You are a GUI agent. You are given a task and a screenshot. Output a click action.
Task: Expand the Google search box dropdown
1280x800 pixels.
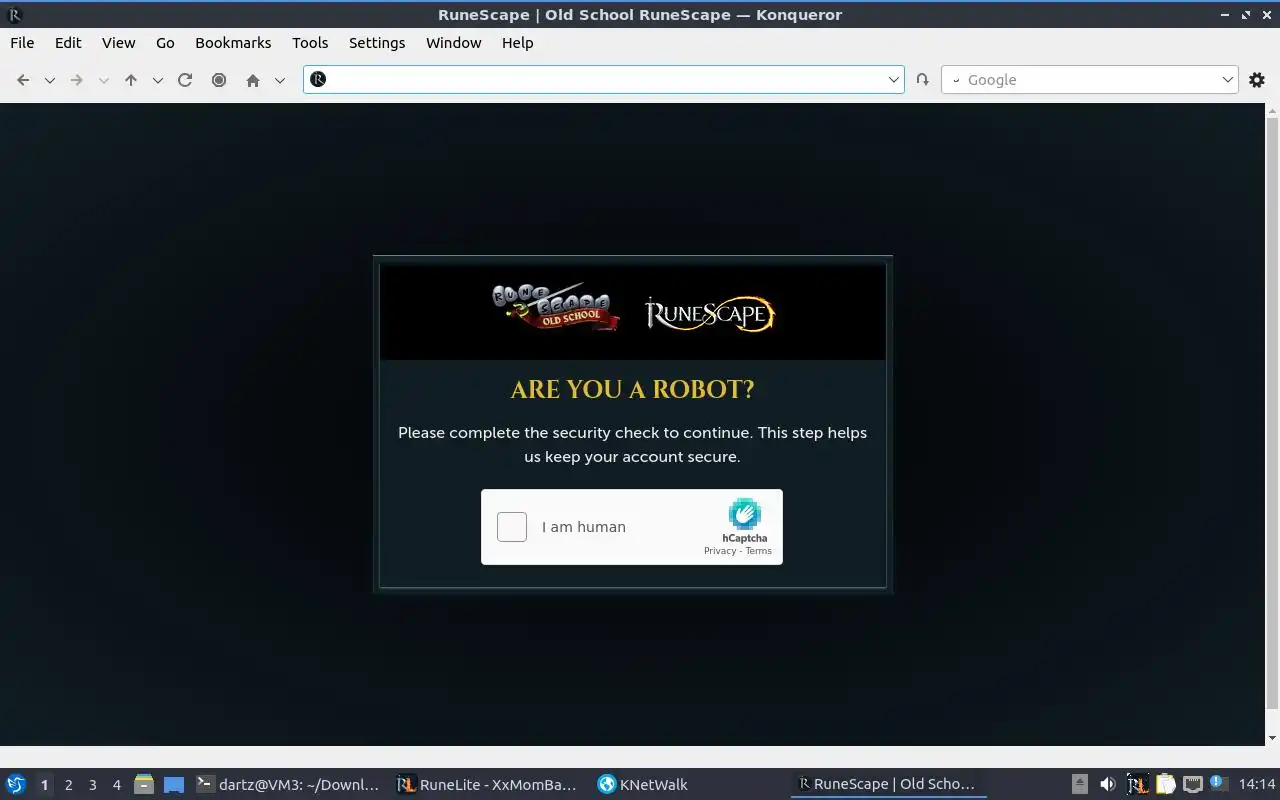(x=1228, y=80)
